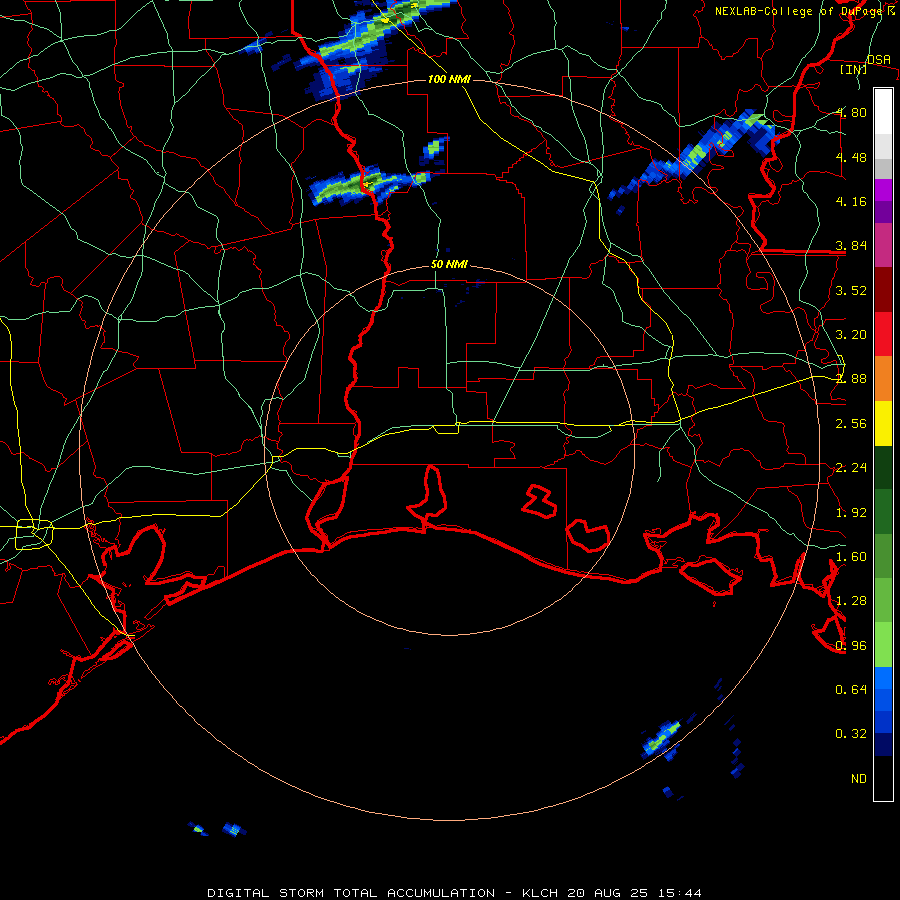This screenshot has width=900, height=900.
Task: Pick the black ND swatch at the legend bottom
Action: tap(883, 778)
